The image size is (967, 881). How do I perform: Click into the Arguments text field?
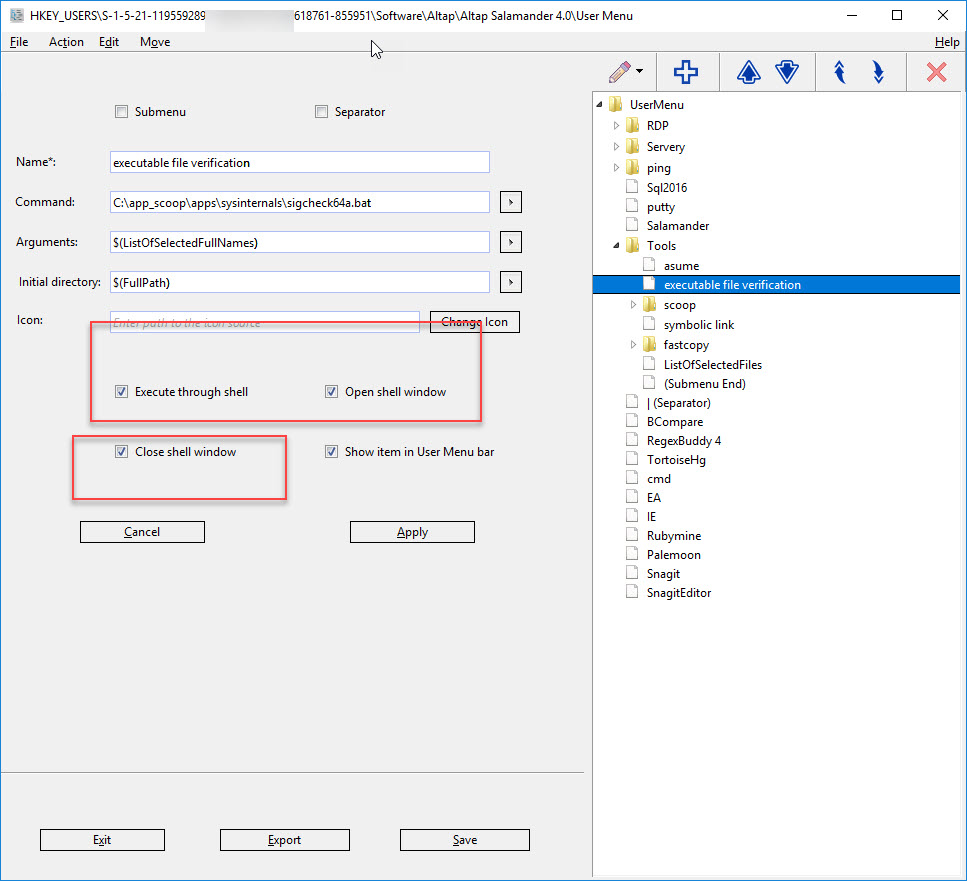300,242
